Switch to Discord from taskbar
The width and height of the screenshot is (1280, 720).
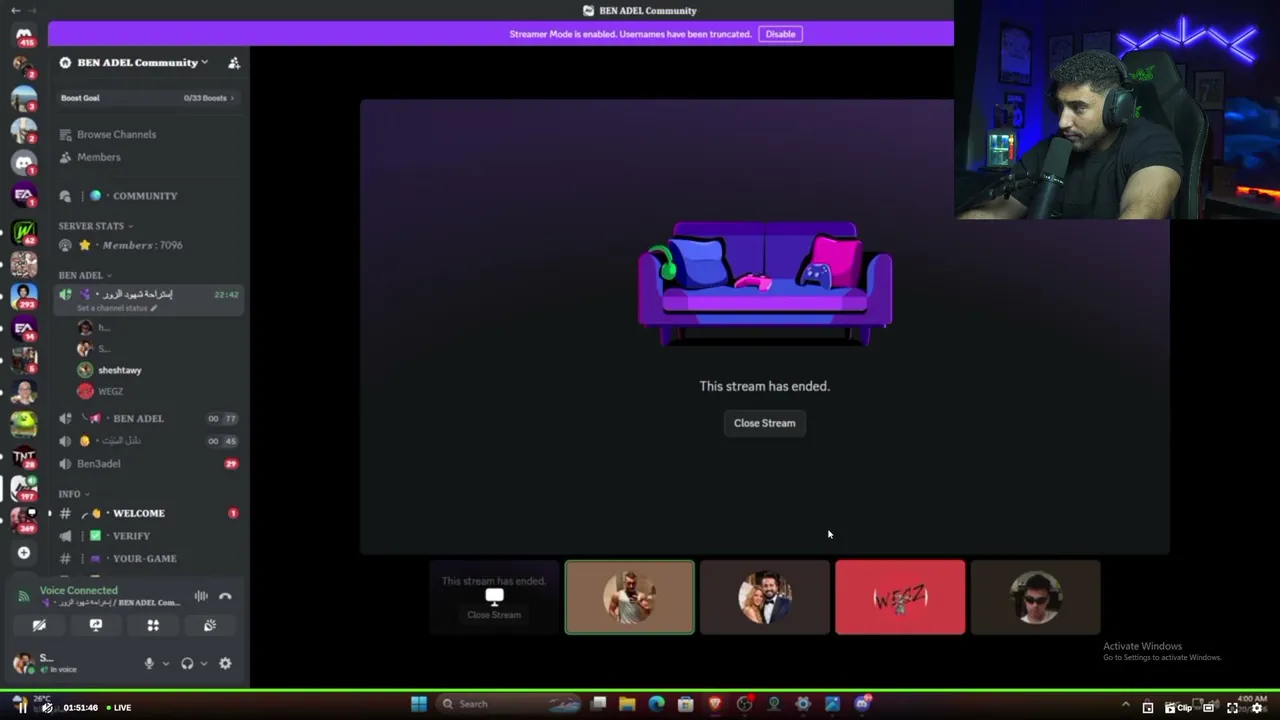(x=862, y=704)
